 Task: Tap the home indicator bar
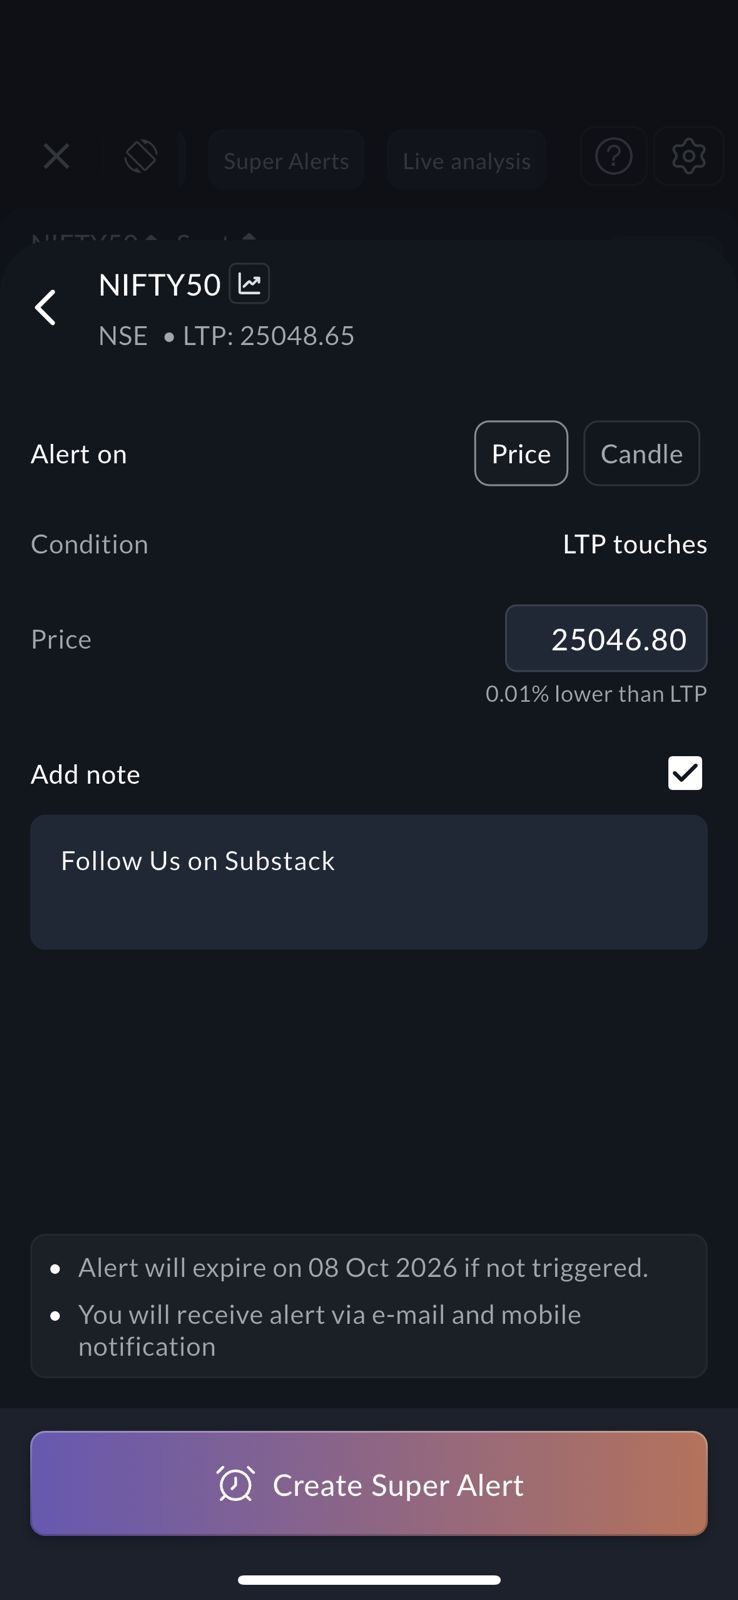[x=369, y=1580]
